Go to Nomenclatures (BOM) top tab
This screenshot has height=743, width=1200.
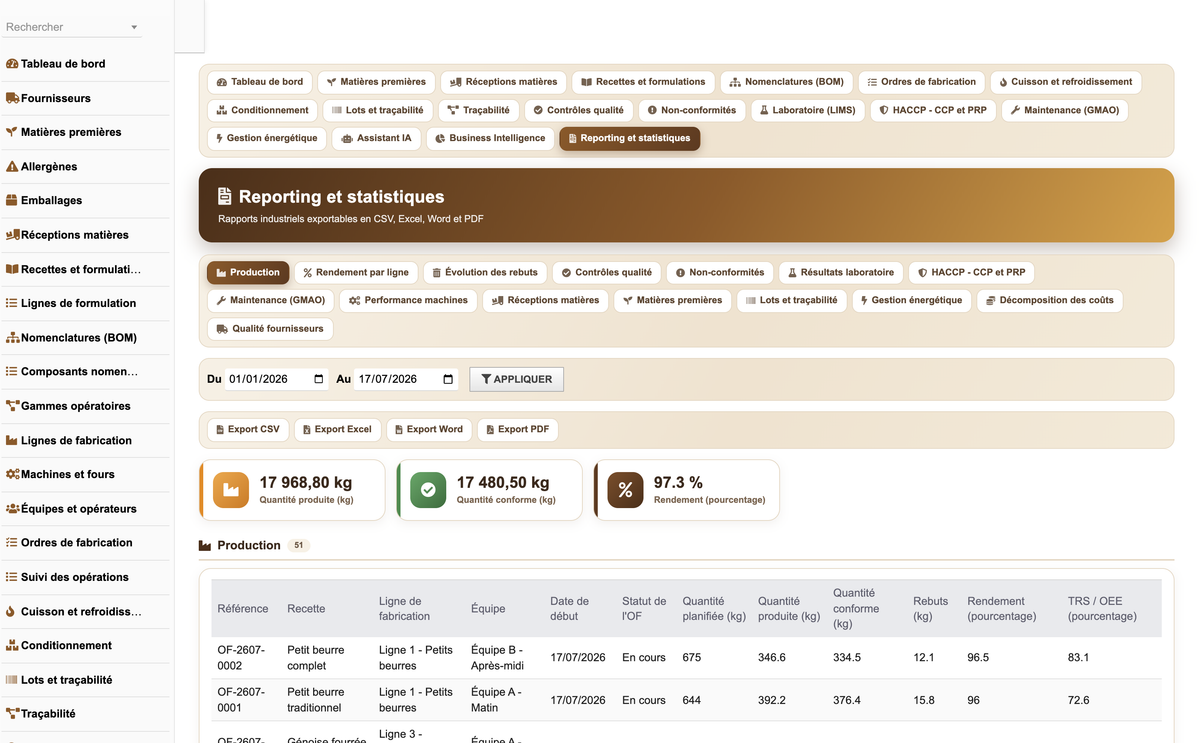[x=786, y=82]
